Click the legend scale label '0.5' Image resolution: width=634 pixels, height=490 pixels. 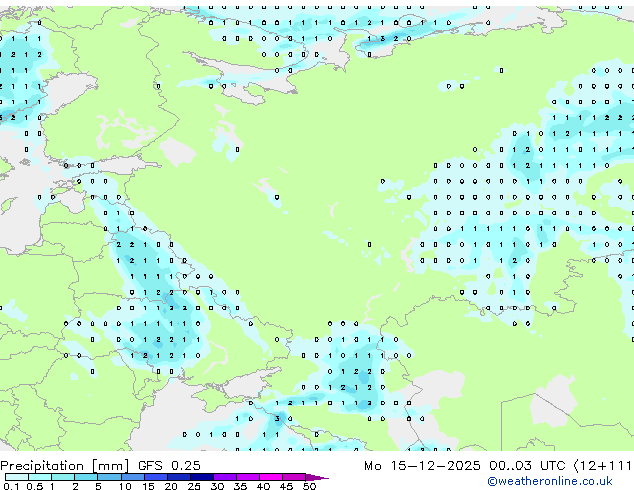tap(35, 486)
